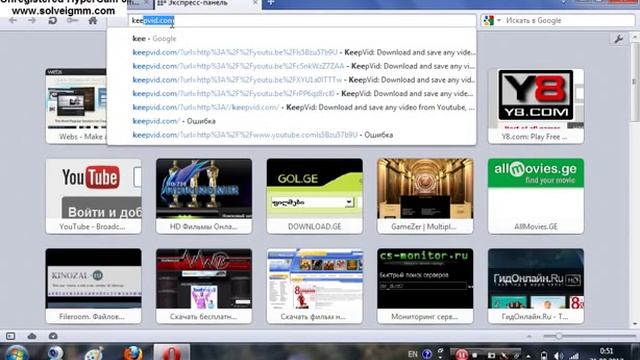Open Y8.com speed dial thumbnail
Image resolution: width=640 pixels, height=360 pixels.
pos(536,106)
